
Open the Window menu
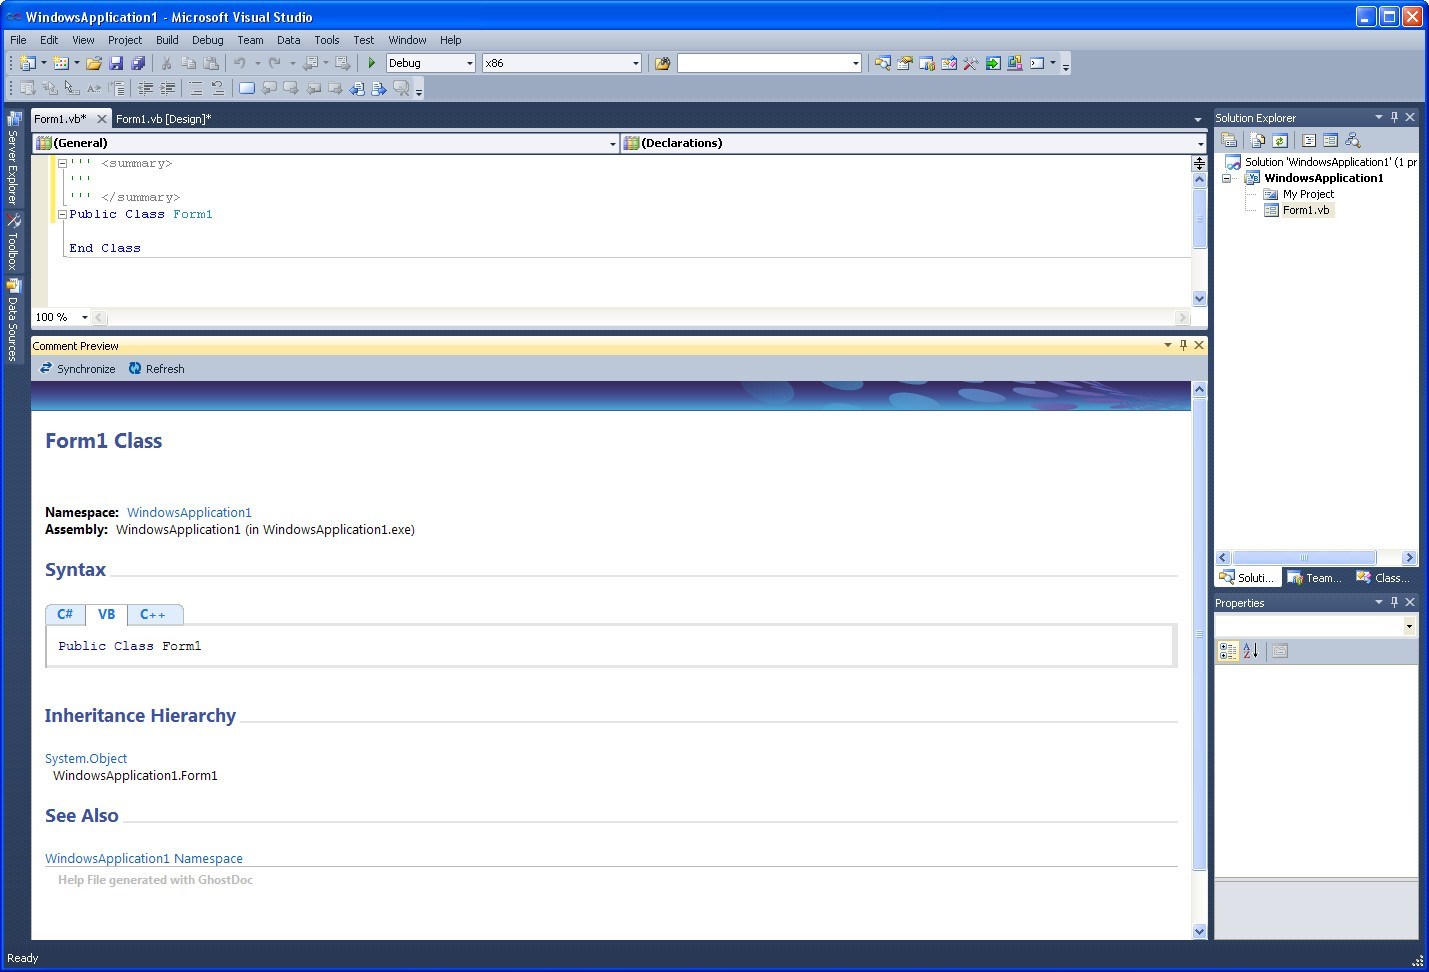coord(407,40)
